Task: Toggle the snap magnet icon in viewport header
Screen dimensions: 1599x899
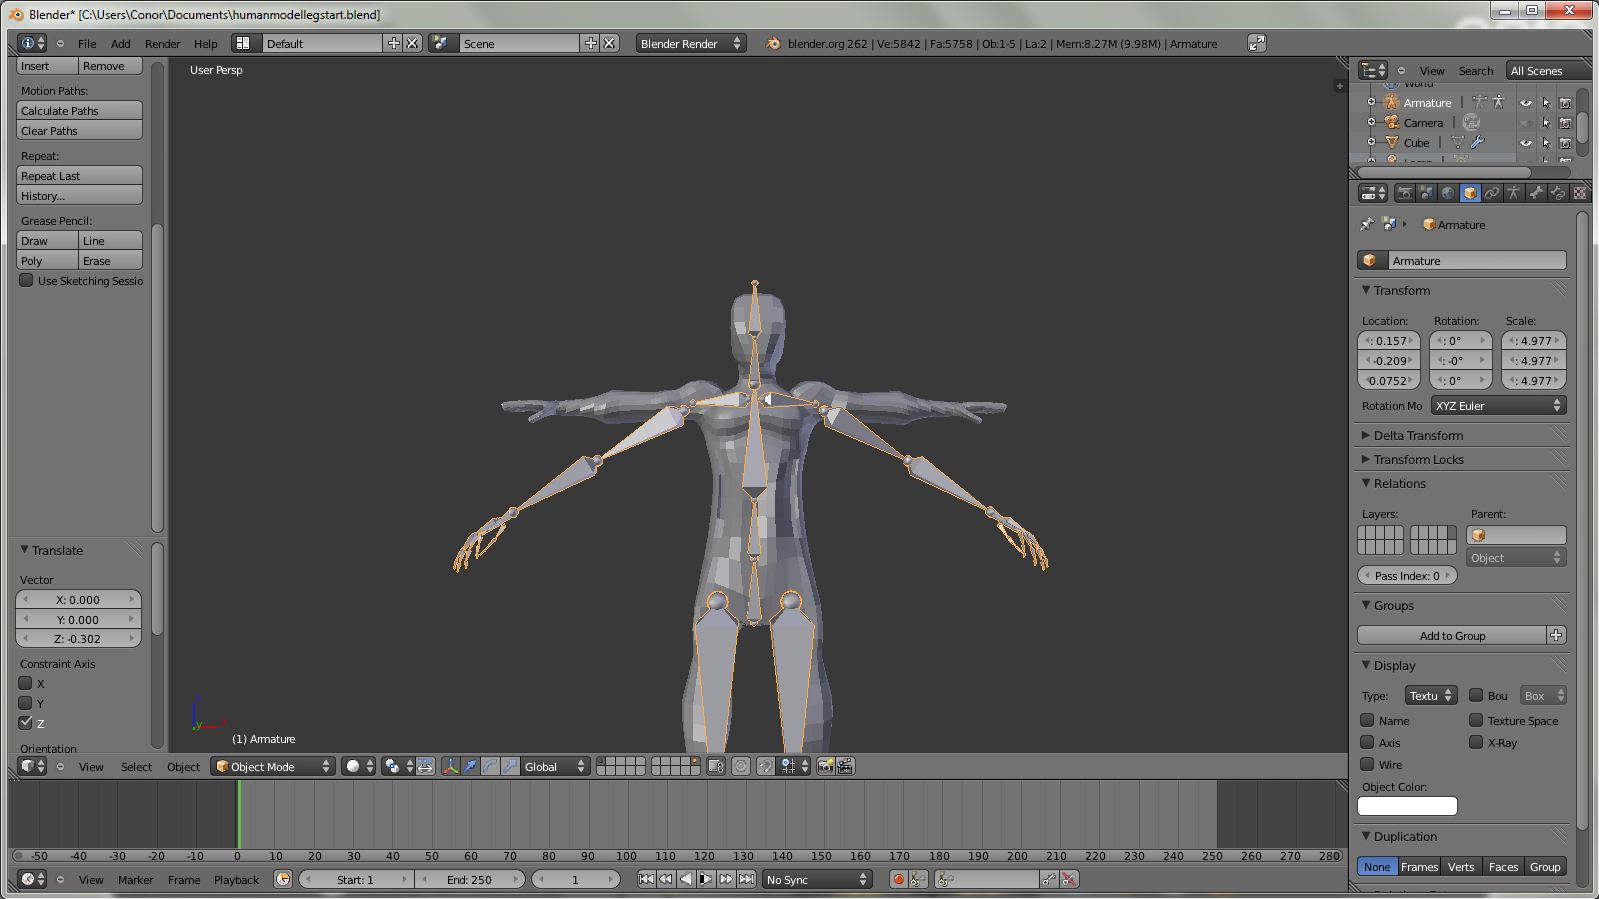Action: point(765,767)
